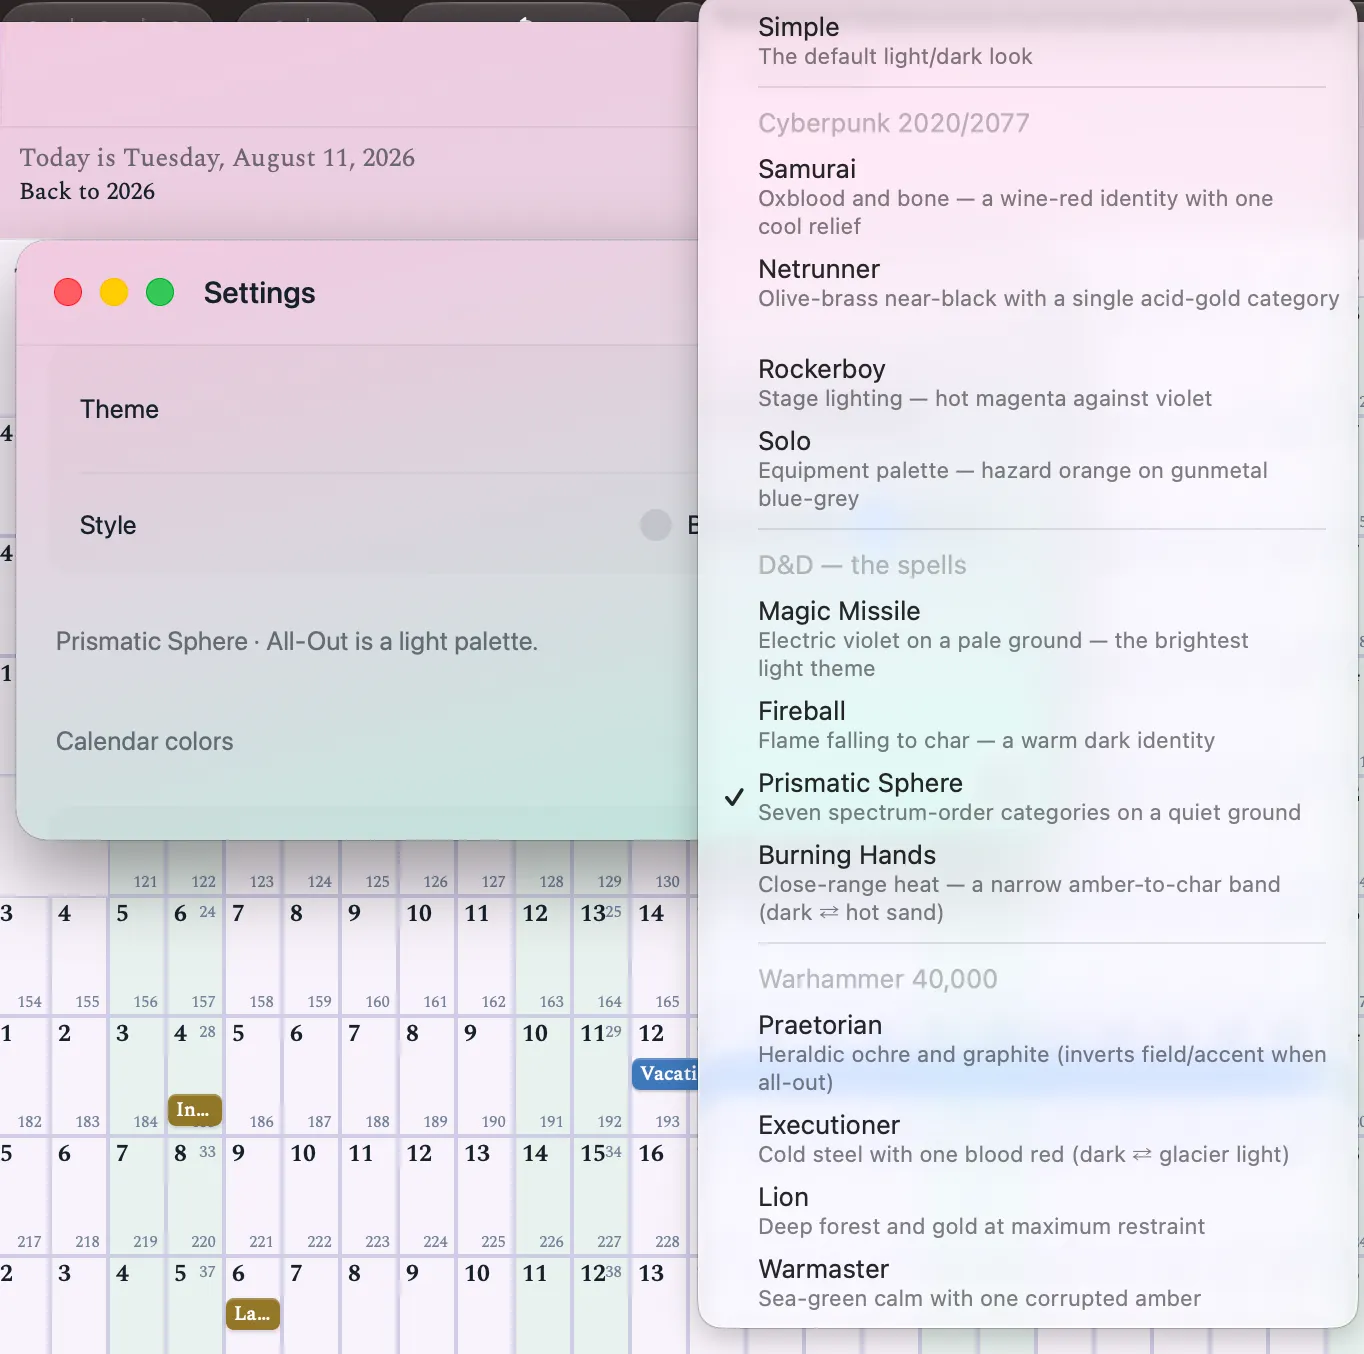Viewport: 1364px width, 1354px height.
Task: Select the Simple theme
Action: pos(1028,41)
